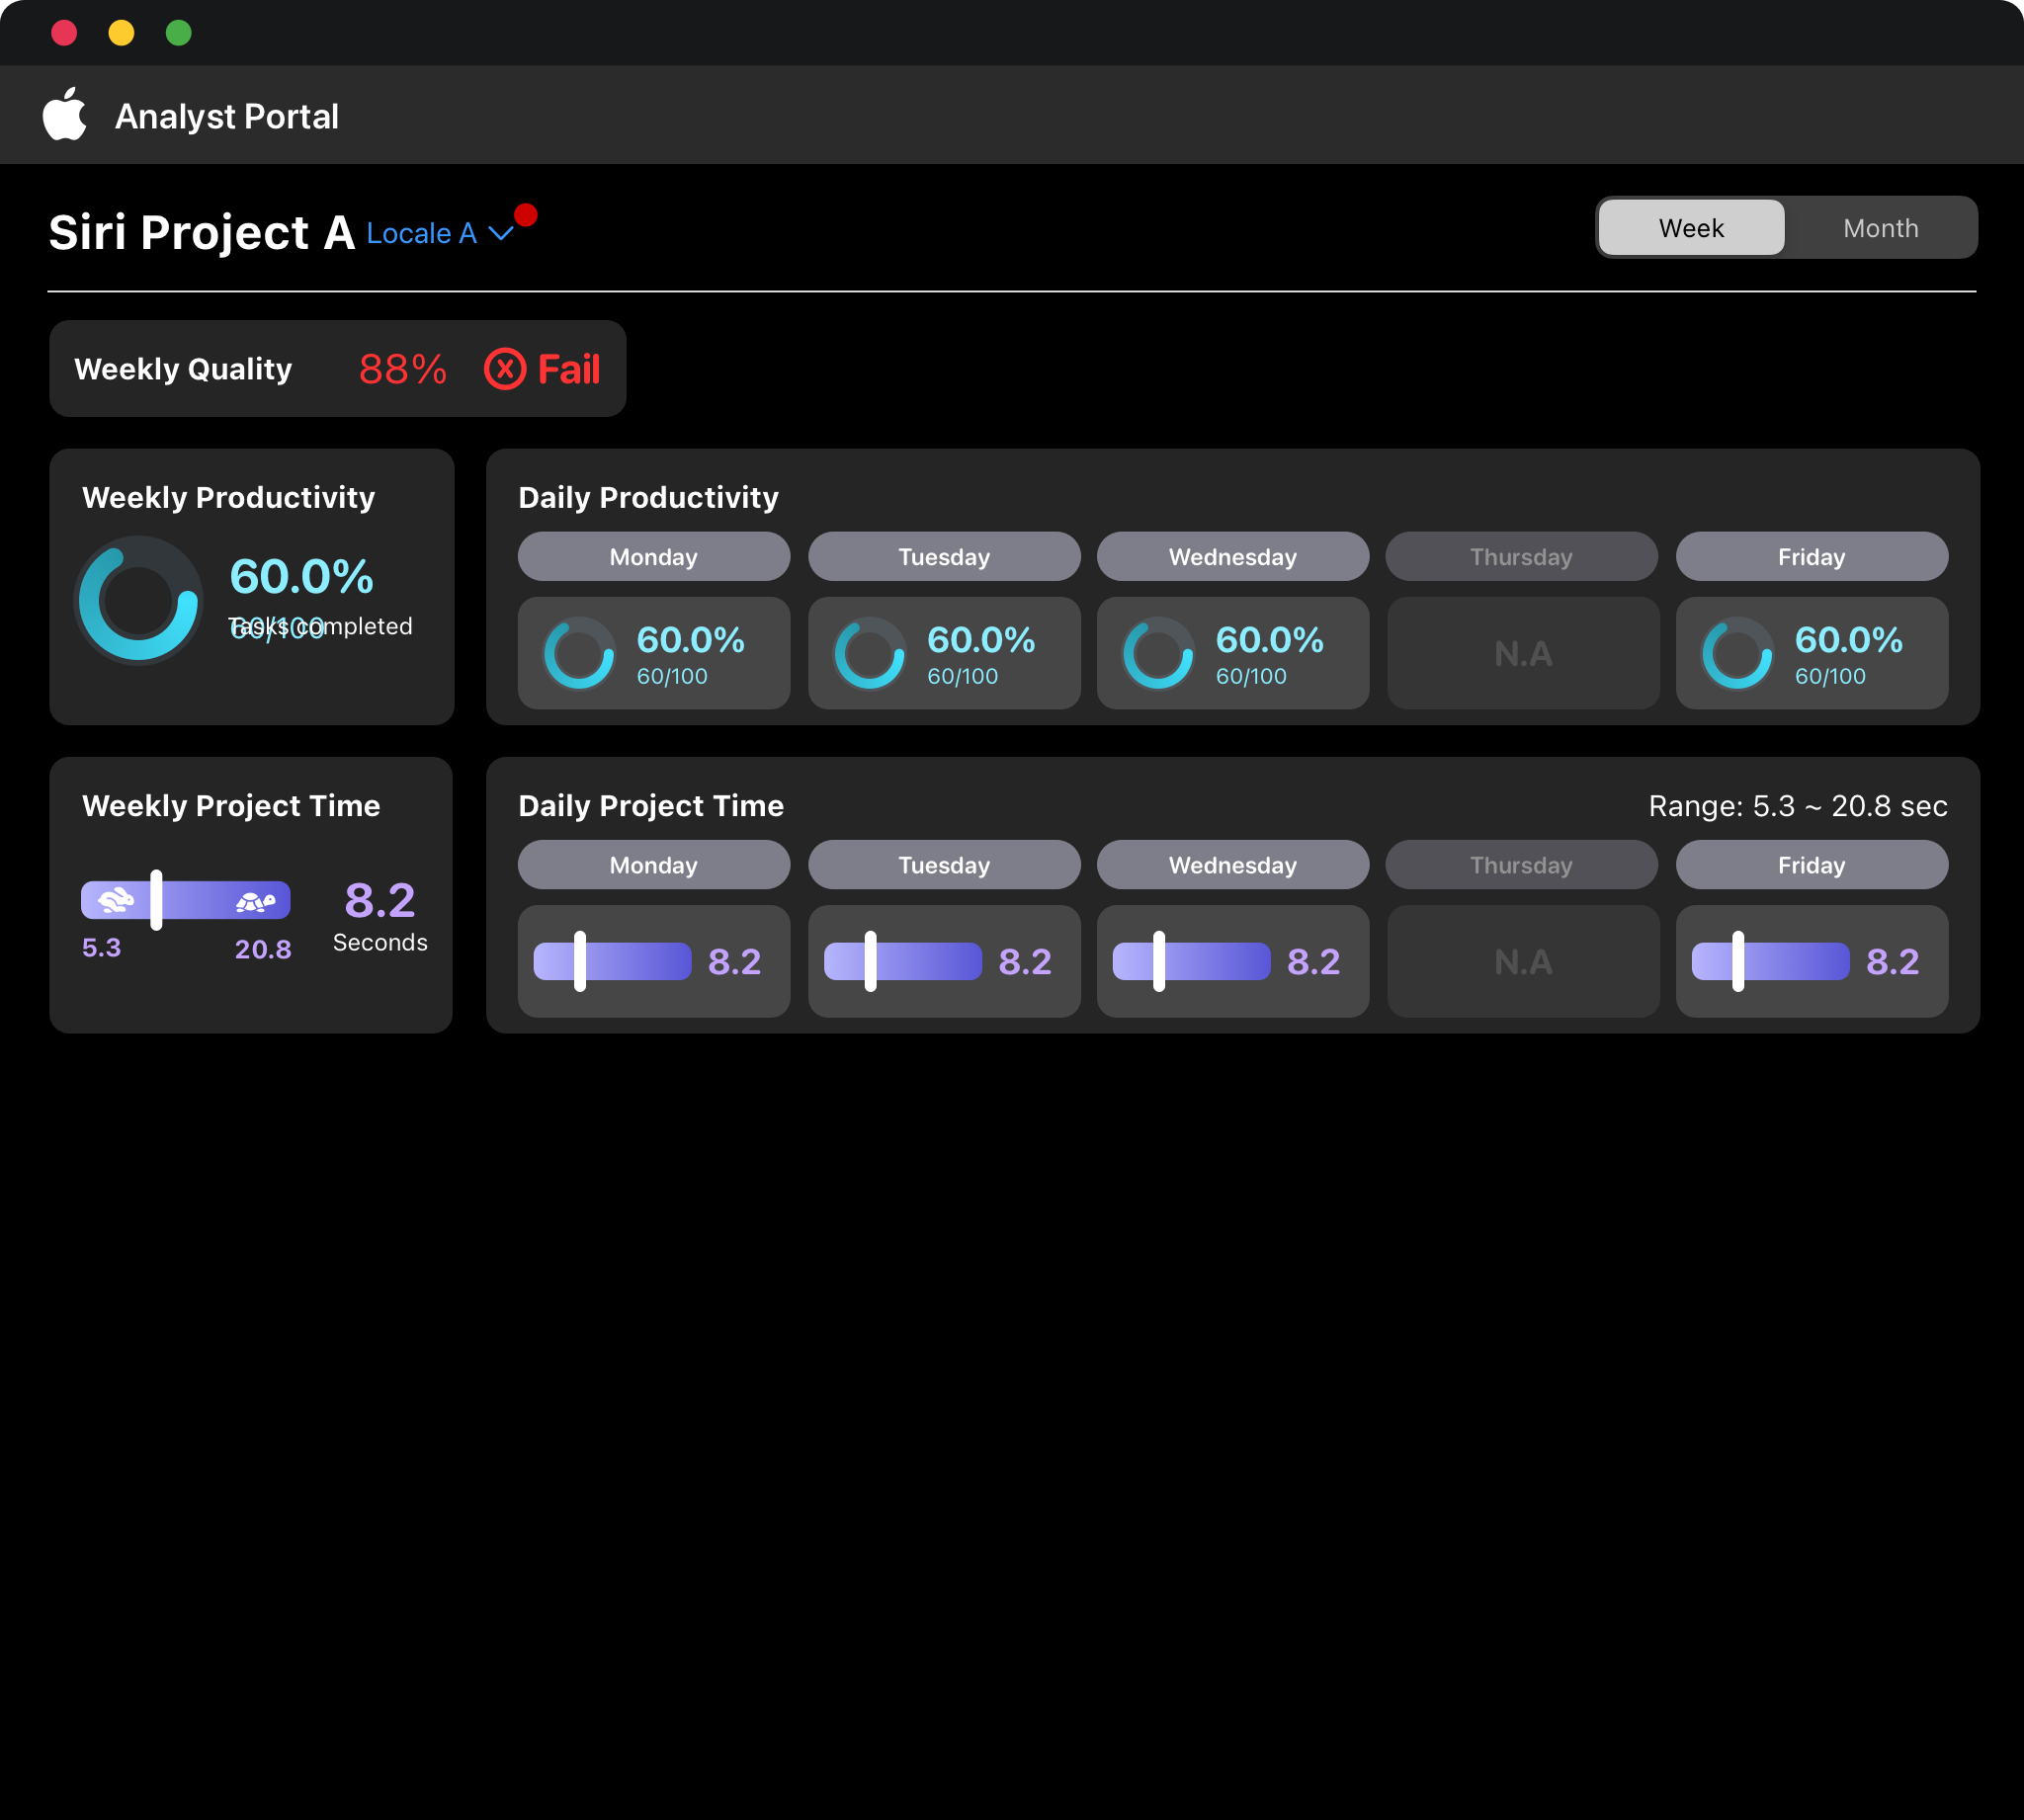
Task: Click the Siri Project A title
Action: pyautogui.click(x=202, y=233)
